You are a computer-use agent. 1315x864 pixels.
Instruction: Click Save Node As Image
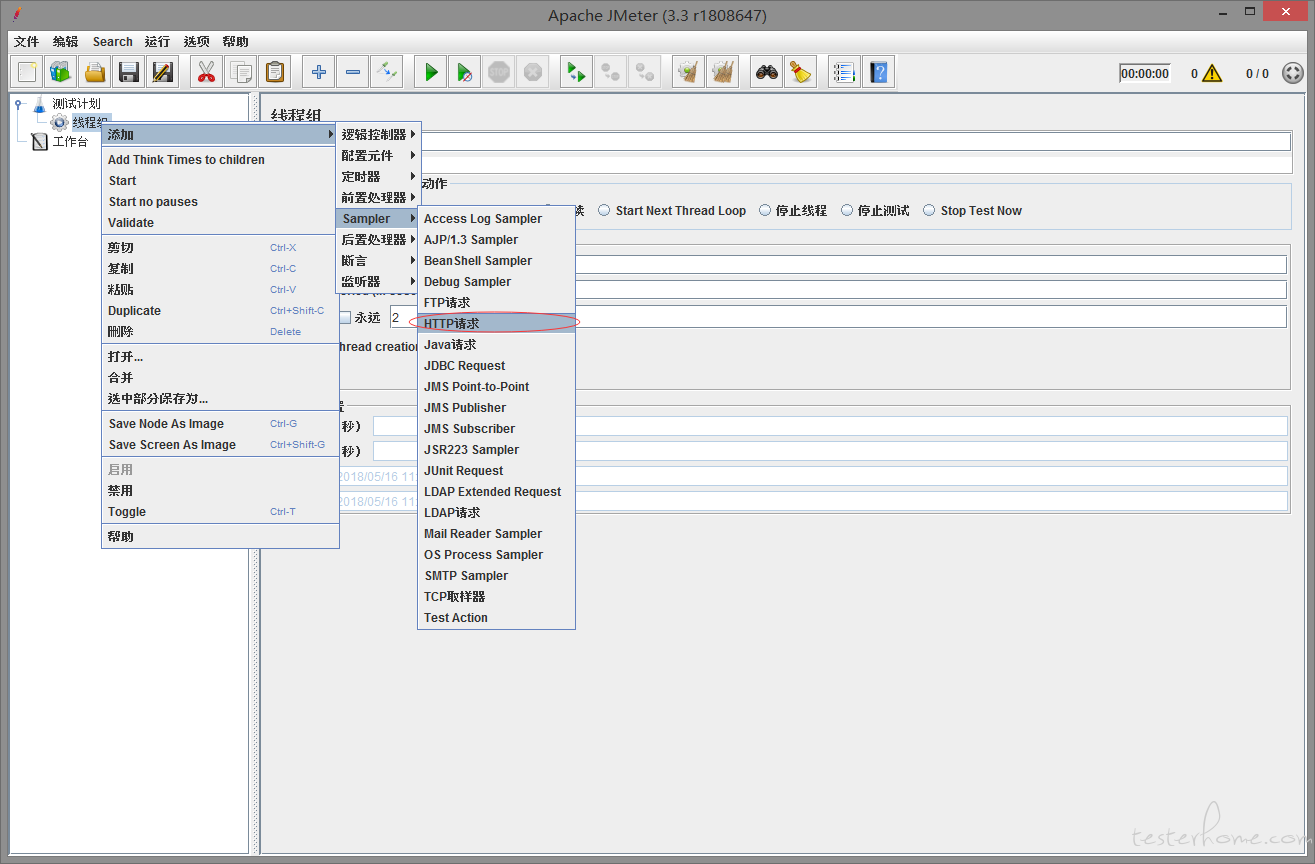(x=220, y=424)
